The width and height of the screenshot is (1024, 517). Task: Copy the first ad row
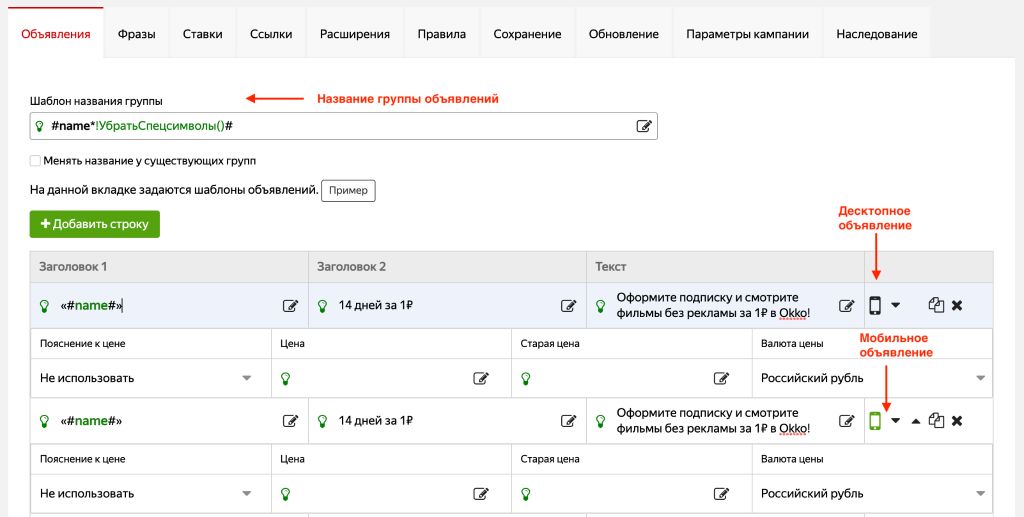pyautogui.click(x=936, y=306)
